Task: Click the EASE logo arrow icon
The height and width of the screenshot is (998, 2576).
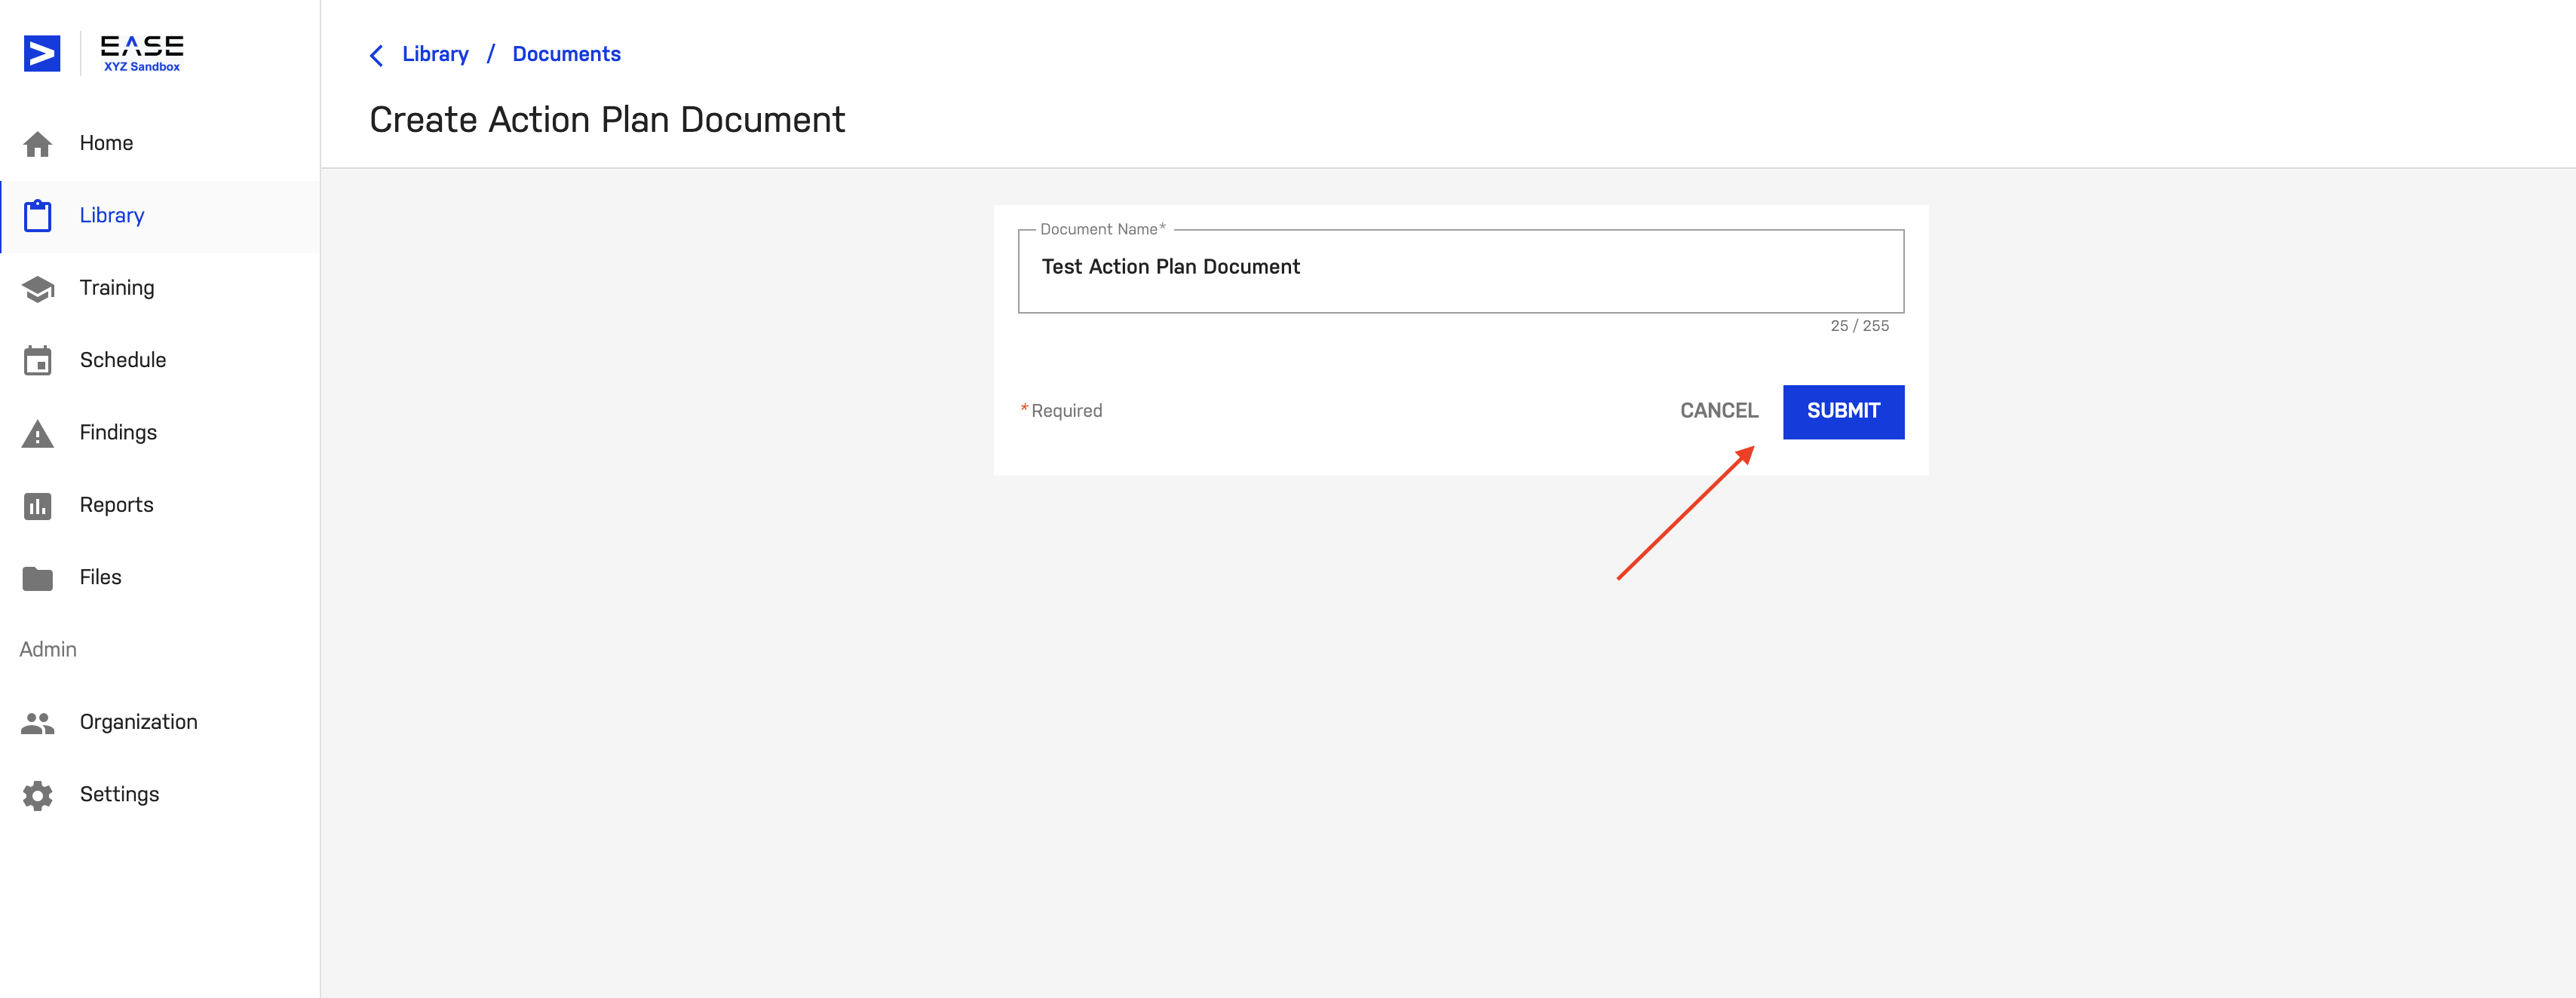Action: (x=42, y=53)
